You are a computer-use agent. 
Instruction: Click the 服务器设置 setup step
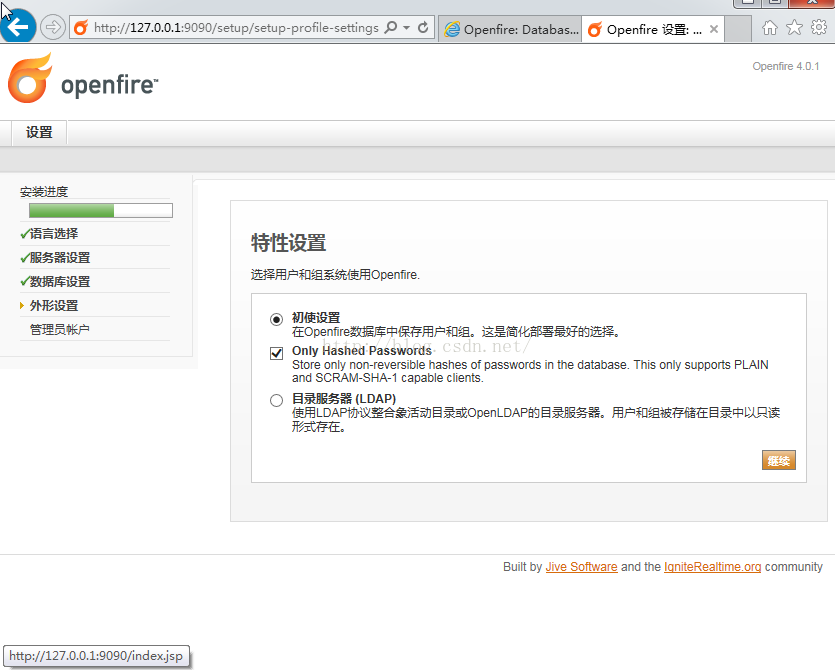(x=60, y=258)
